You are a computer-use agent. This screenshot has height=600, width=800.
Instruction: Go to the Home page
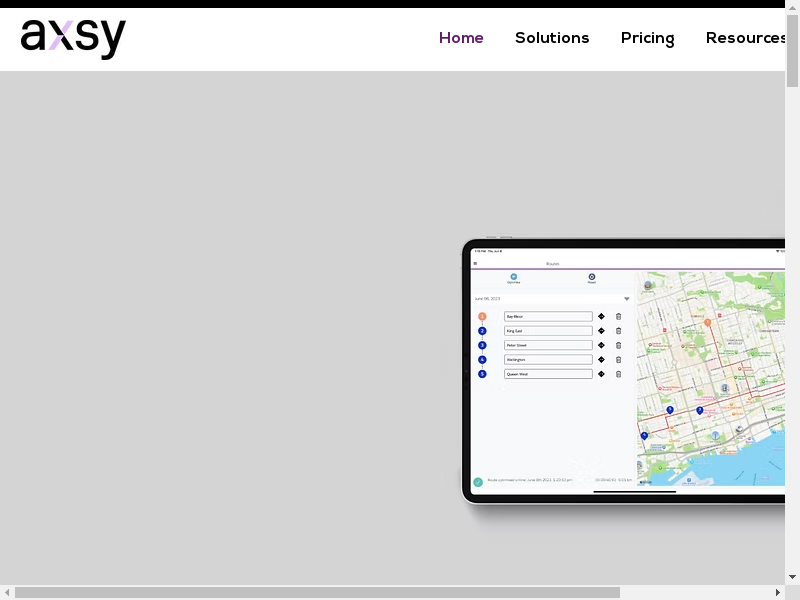point(461,38)
